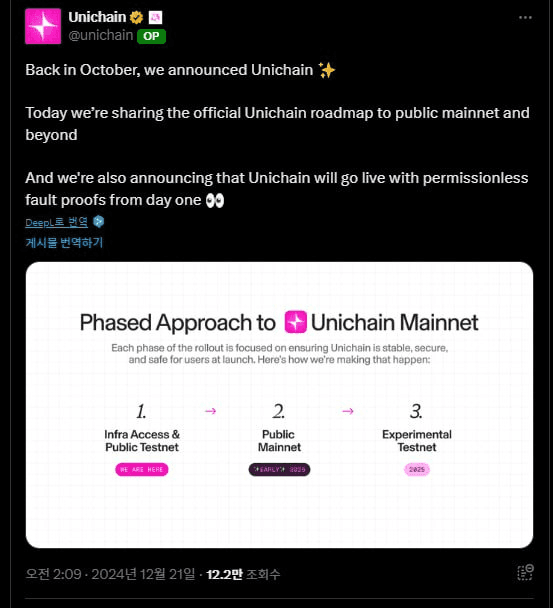Click the gold verified badge next to Unichain
Viewport: 553px width, 608px height.
(136, 17)
